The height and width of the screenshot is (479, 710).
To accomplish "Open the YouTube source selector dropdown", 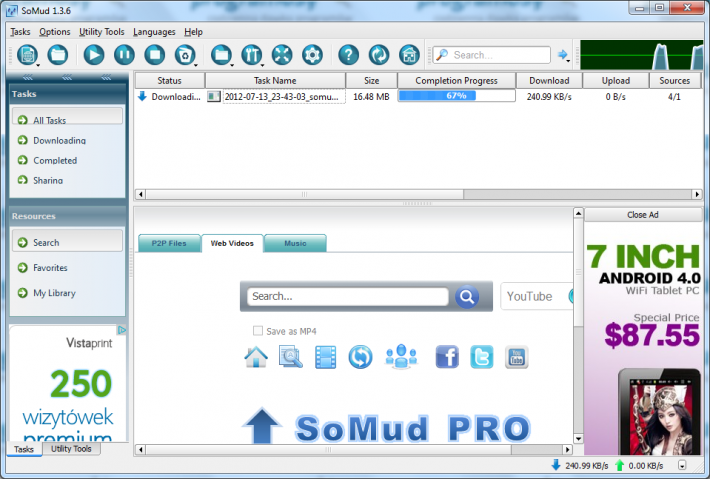I will [537, 297].
